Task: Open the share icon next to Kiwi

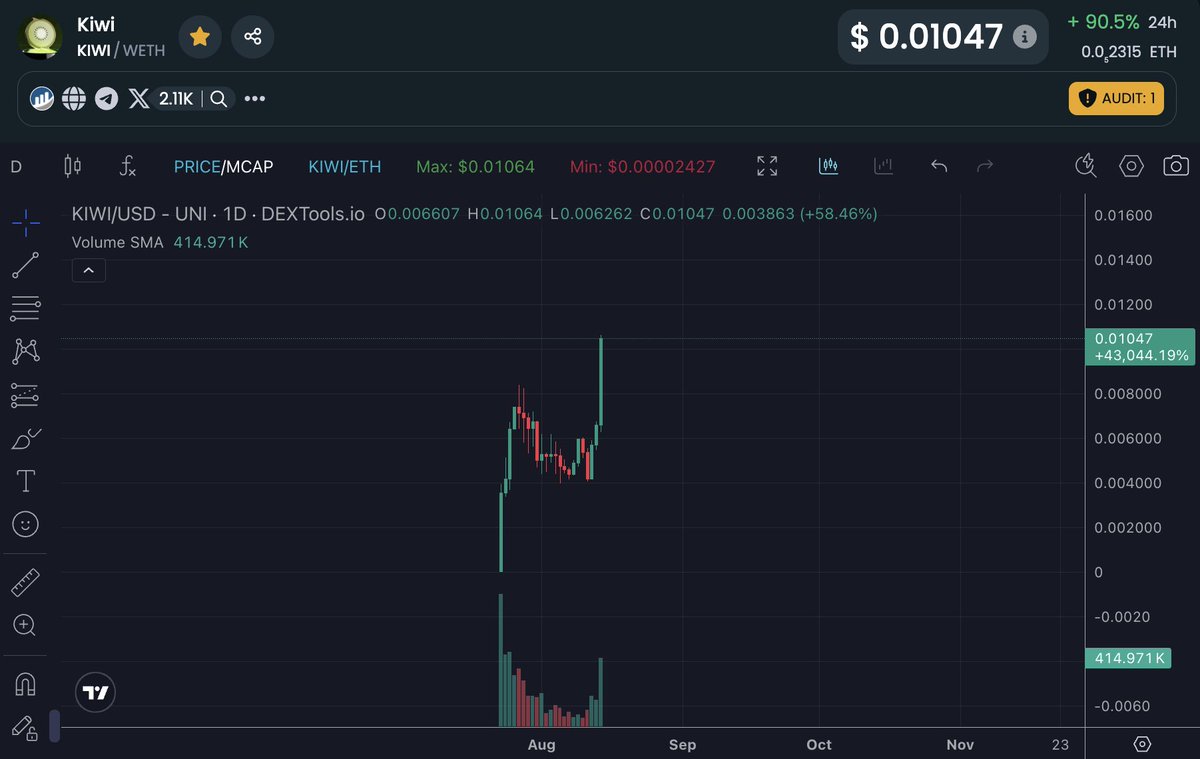Action: click(x=252, y=37)
